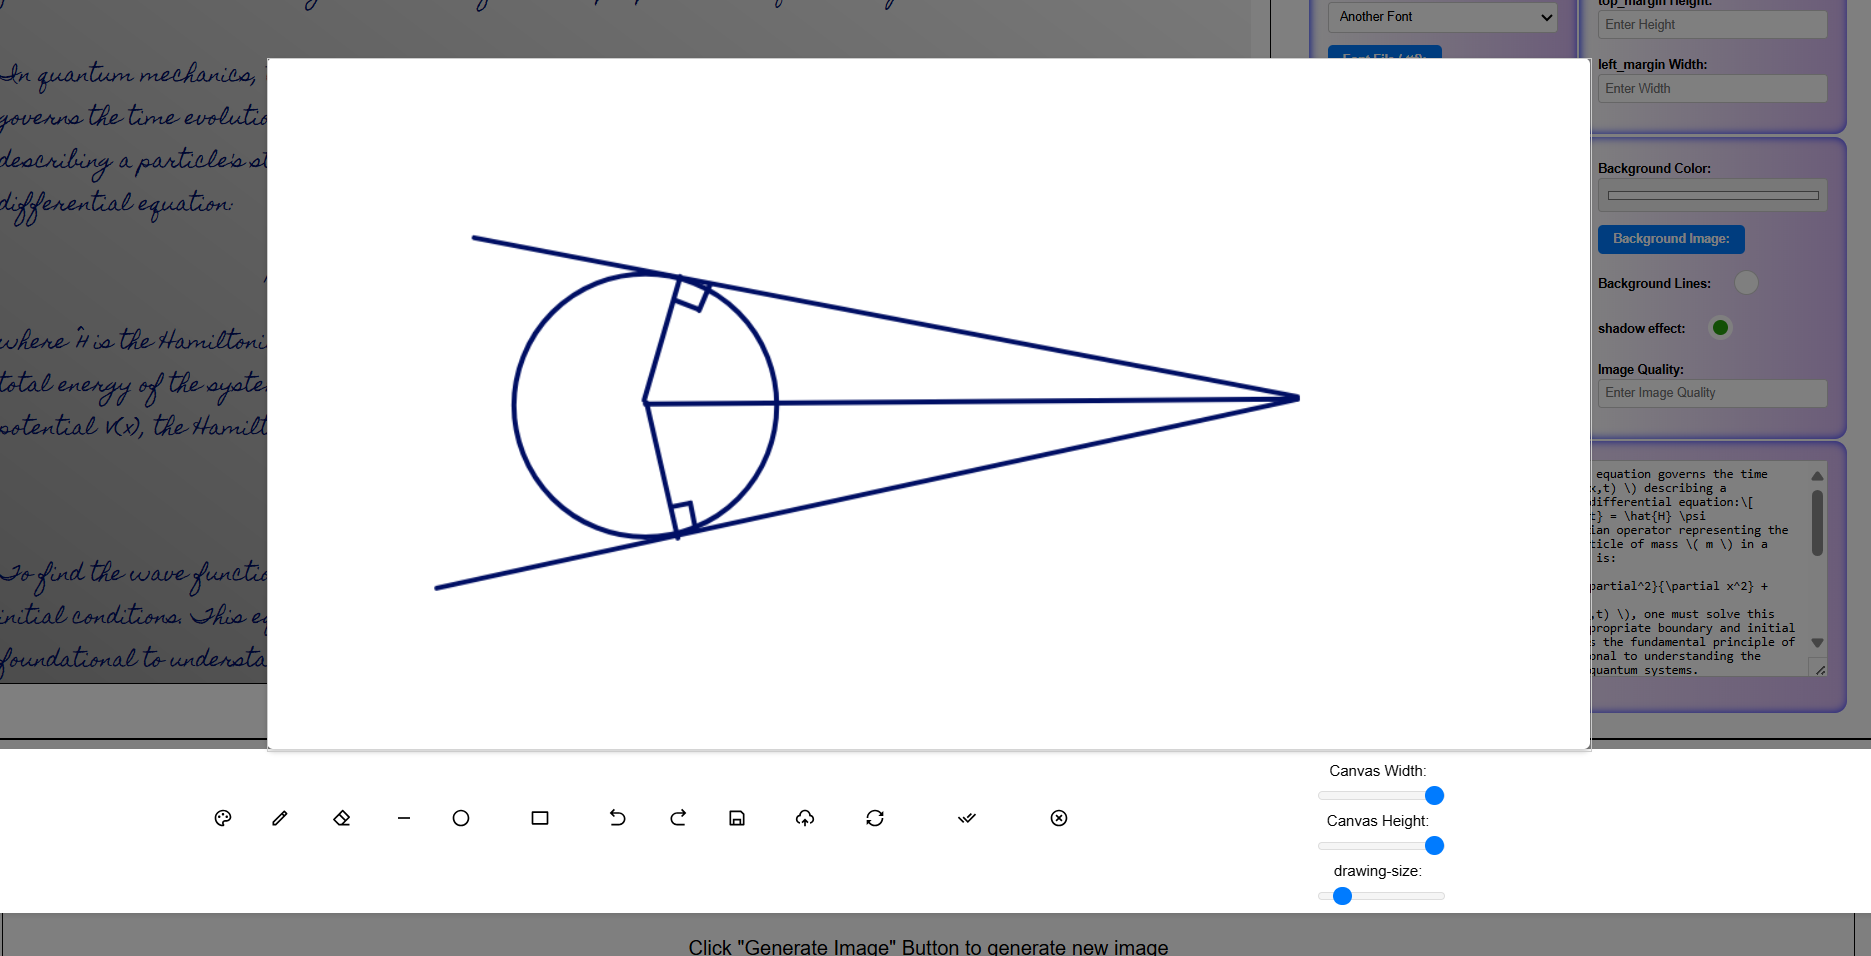
Task: Undo the last drawing action
Action: click(x=618, y=818)
